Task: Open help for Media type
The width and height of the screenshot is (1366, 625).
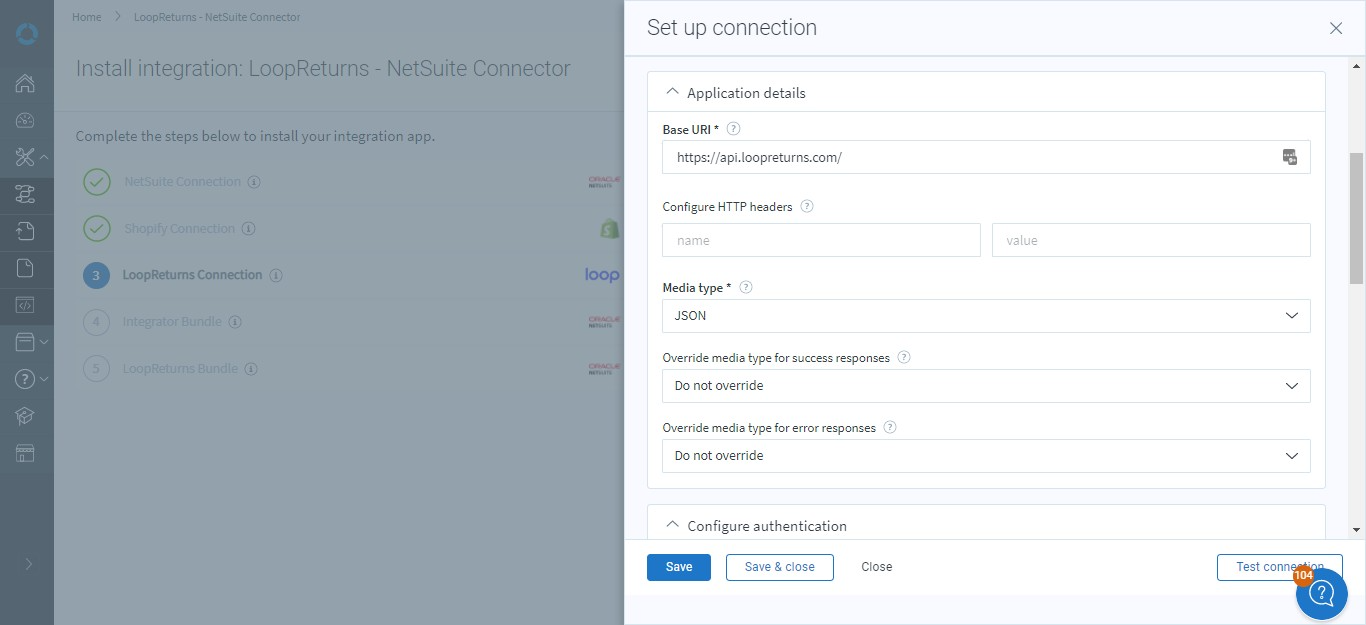Action: pyautogui.click(x=746, y=287)
